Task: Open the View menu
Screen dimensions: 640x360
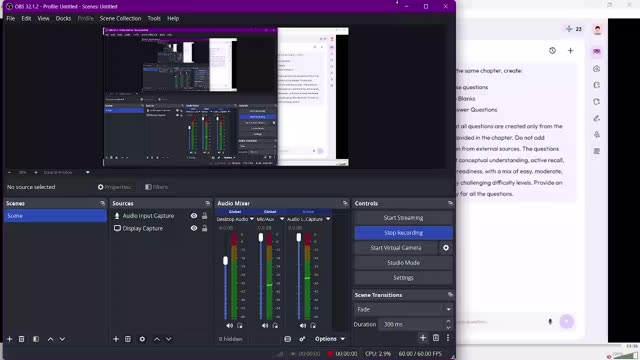Action: click(x=43, y=18)
